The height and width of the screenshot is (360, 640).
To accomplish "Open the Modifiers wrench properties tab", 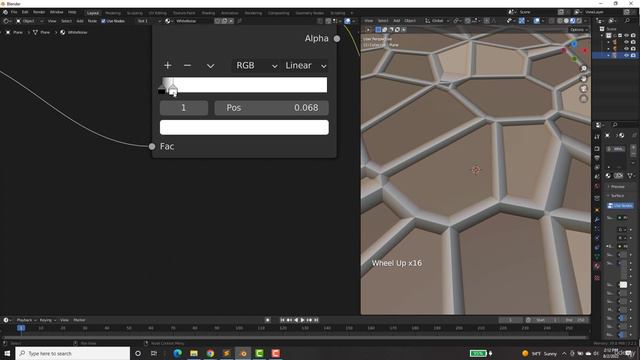I will click(597, 220).
